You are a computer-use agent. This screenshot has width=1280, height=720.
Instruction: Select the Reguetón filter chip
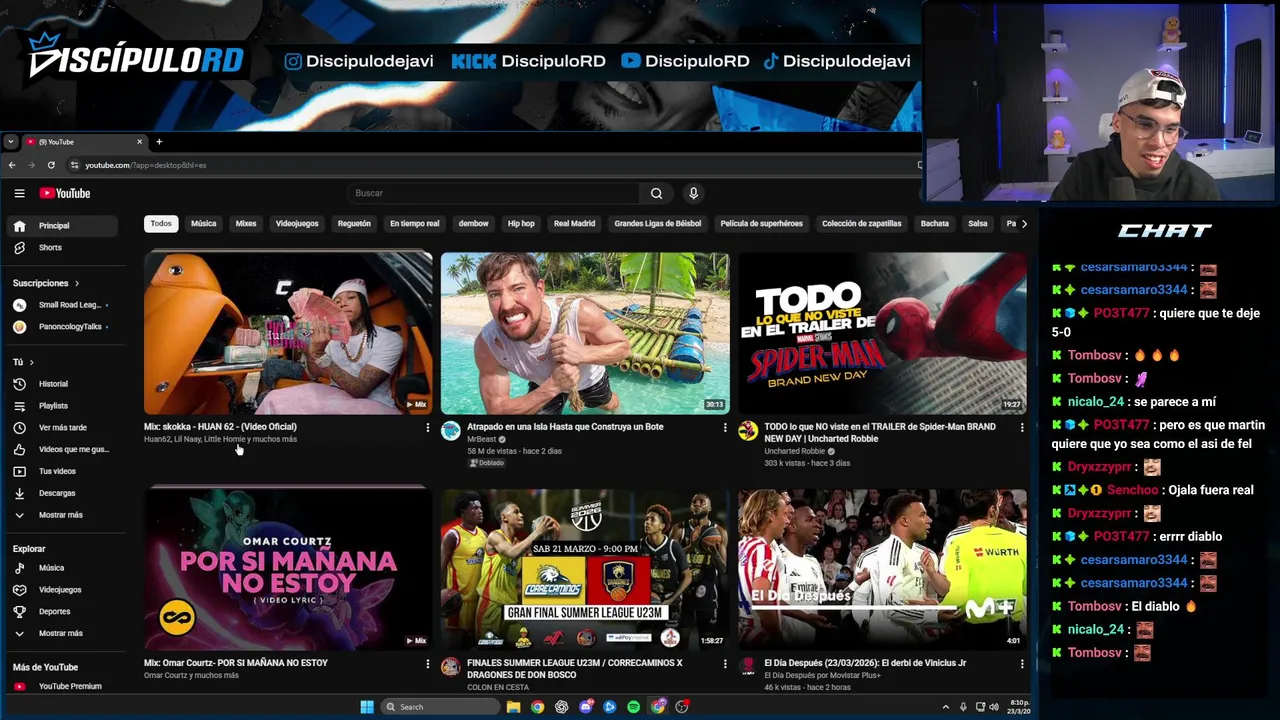[354, 224]
